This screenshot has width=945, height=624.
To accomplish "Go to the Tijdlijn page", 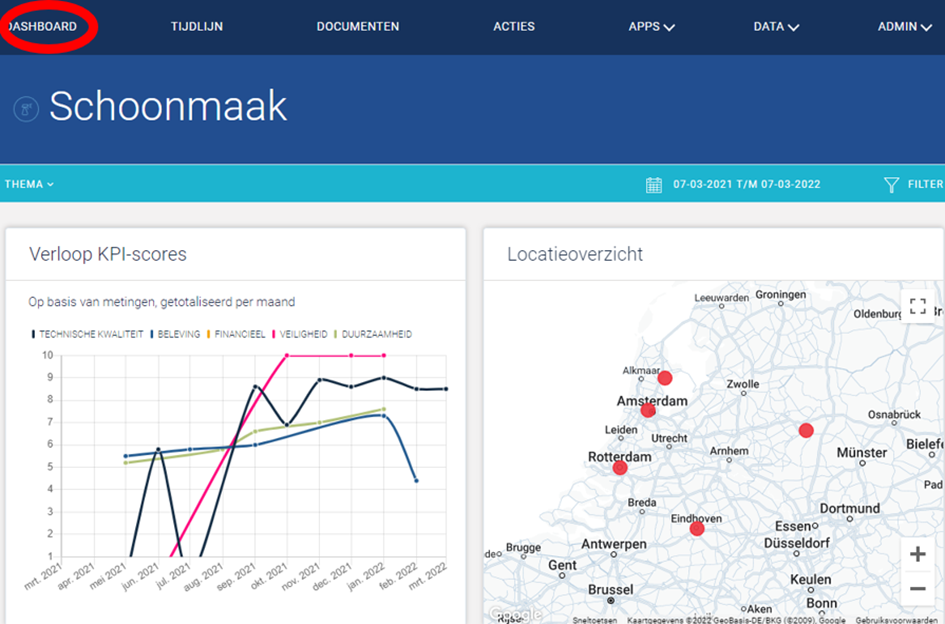I will coord(197,27).
